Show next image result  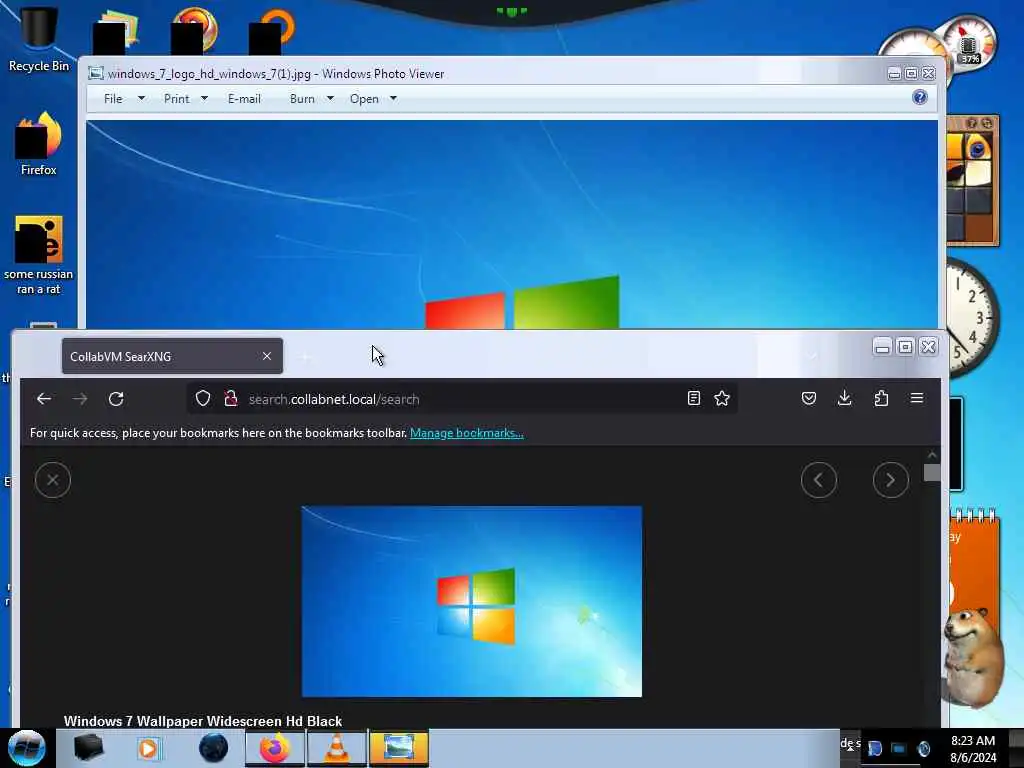(891, 480)
